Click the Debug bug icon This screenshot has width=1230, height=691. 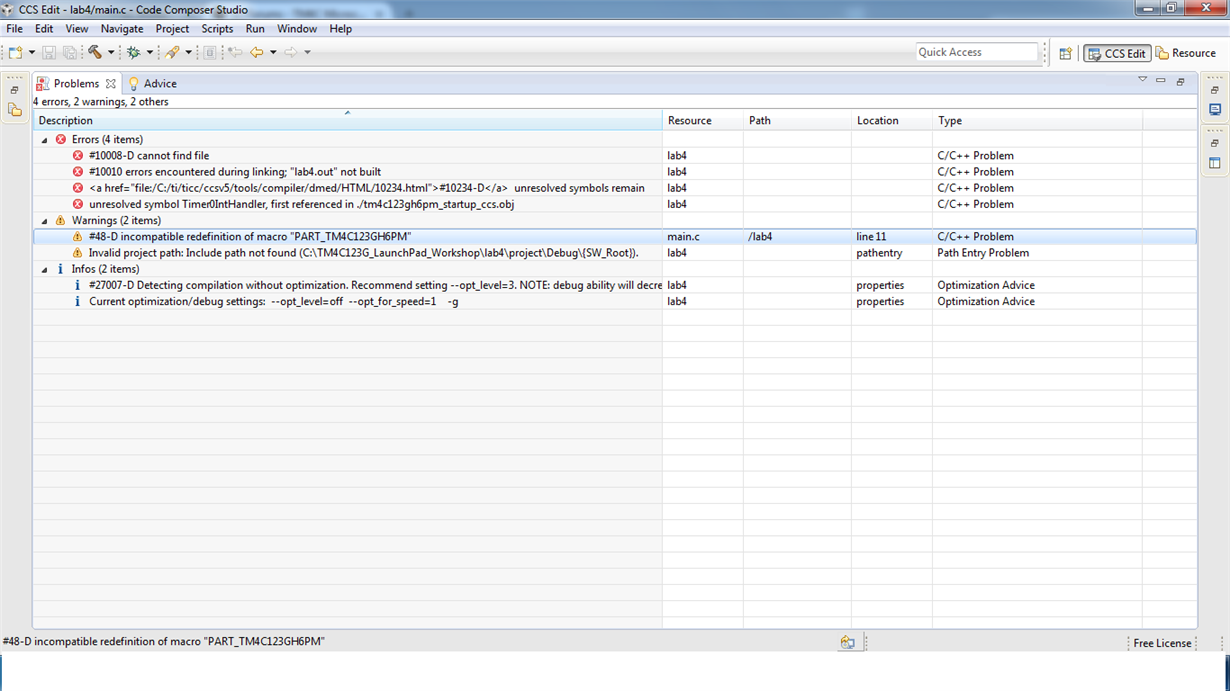coord(133,52)
